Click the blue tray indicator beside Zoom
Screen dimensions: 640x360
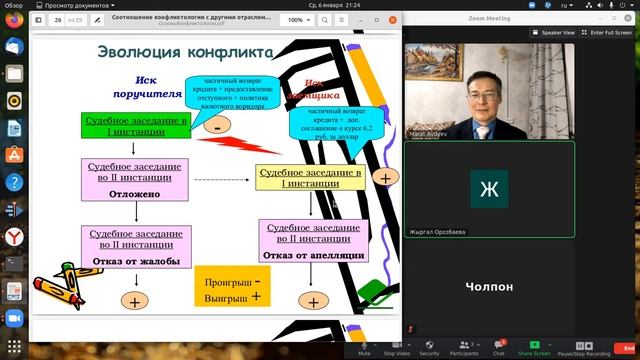[x=548, y=5]
